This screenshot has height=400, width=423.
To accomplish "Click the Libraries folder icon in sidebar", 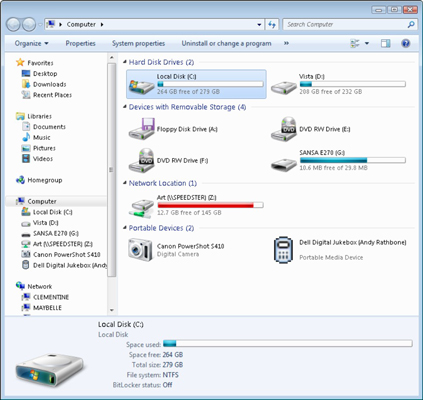I will point(20,116).
